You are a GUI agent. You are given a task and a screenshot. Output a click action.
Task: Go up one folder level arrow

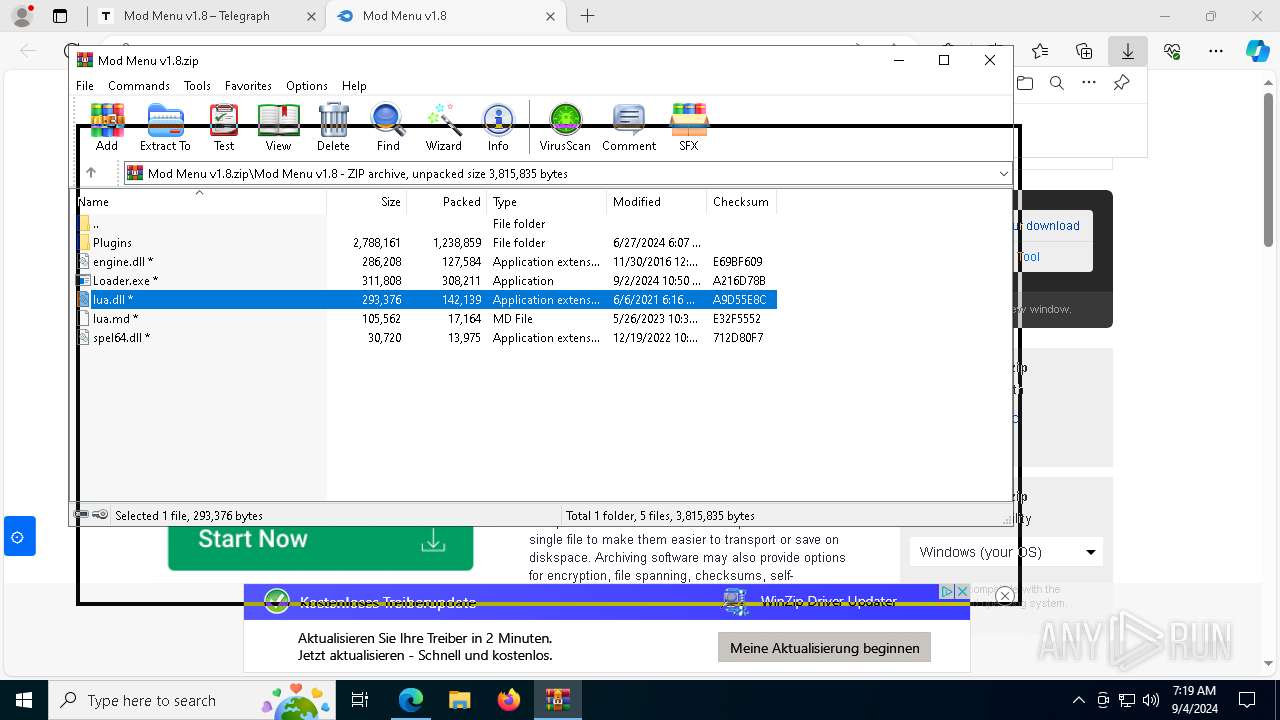tap(91, 173)
